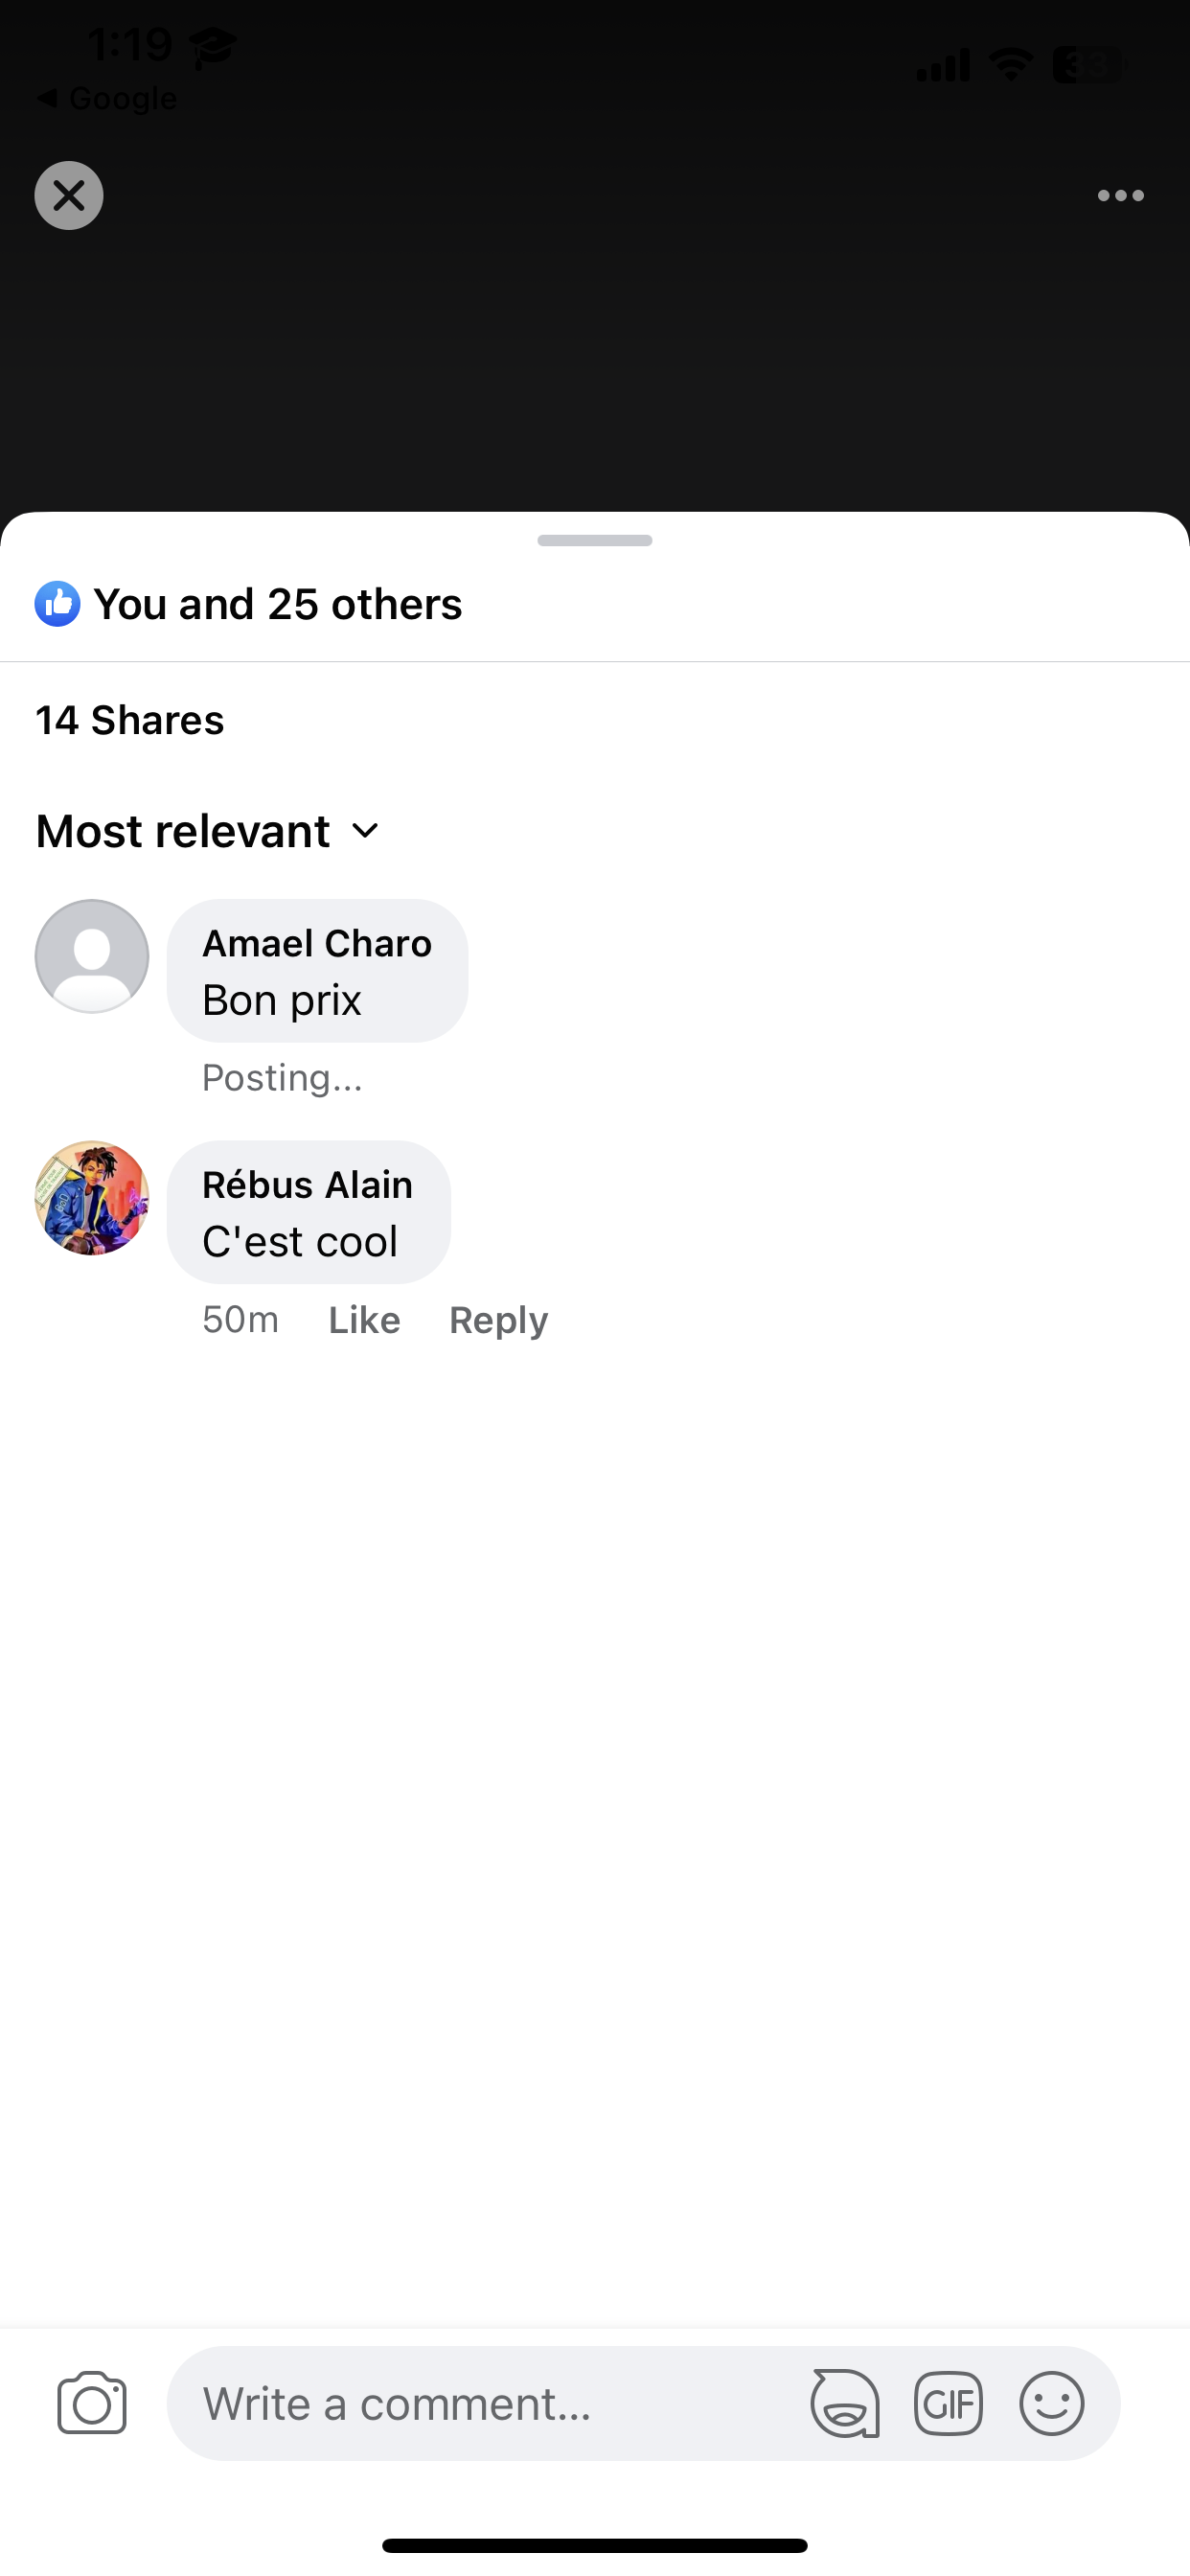Like Rébus Alain's comment
The width and height of the screenshot is (1190, 2576).
tap(364, 1320)
